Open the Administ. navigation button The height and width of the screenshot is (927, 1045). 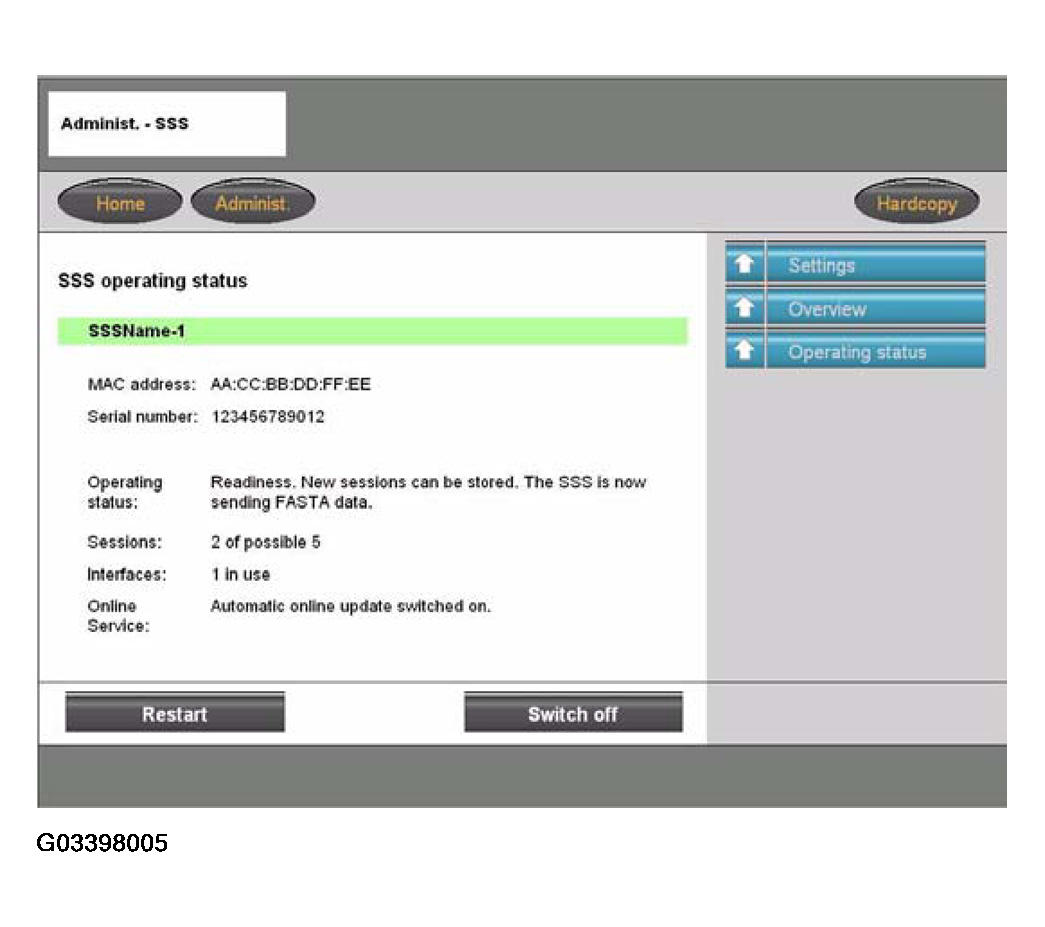click(x=252, y=204)
